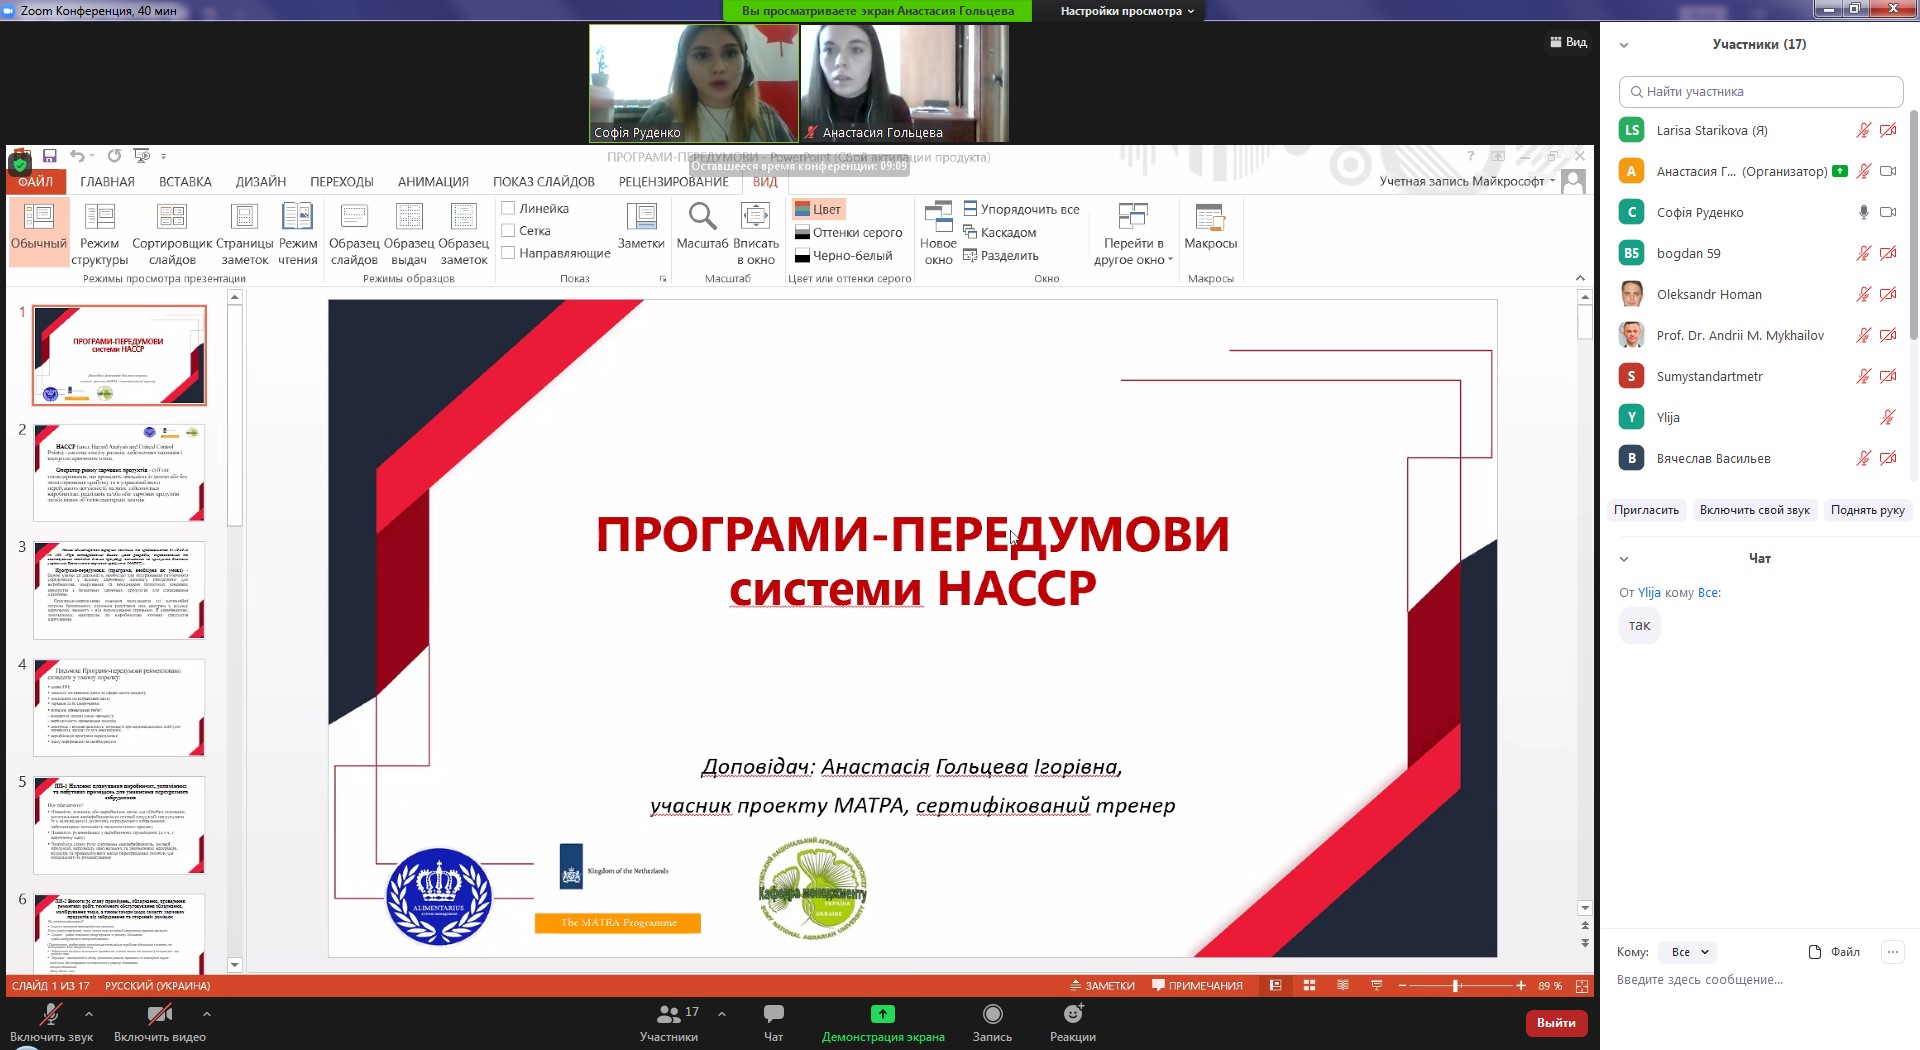Screen dimensions: 1920x1050
Task: Switch to ДИЗАЙН ribbon tab
Action: click(x=261, y=182)
